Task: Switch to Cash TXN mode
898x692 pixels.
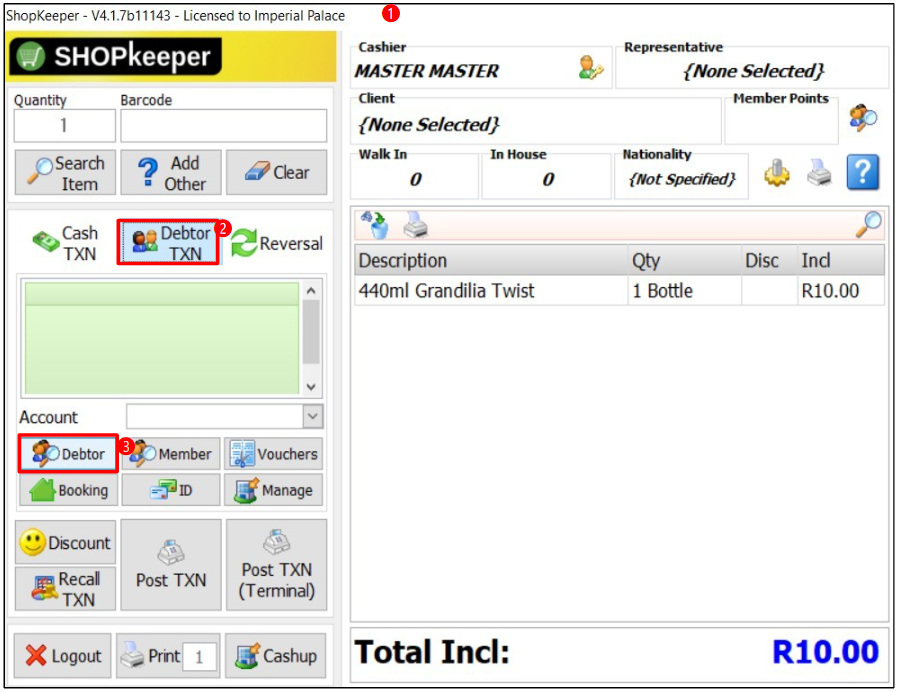Action: 65,243
